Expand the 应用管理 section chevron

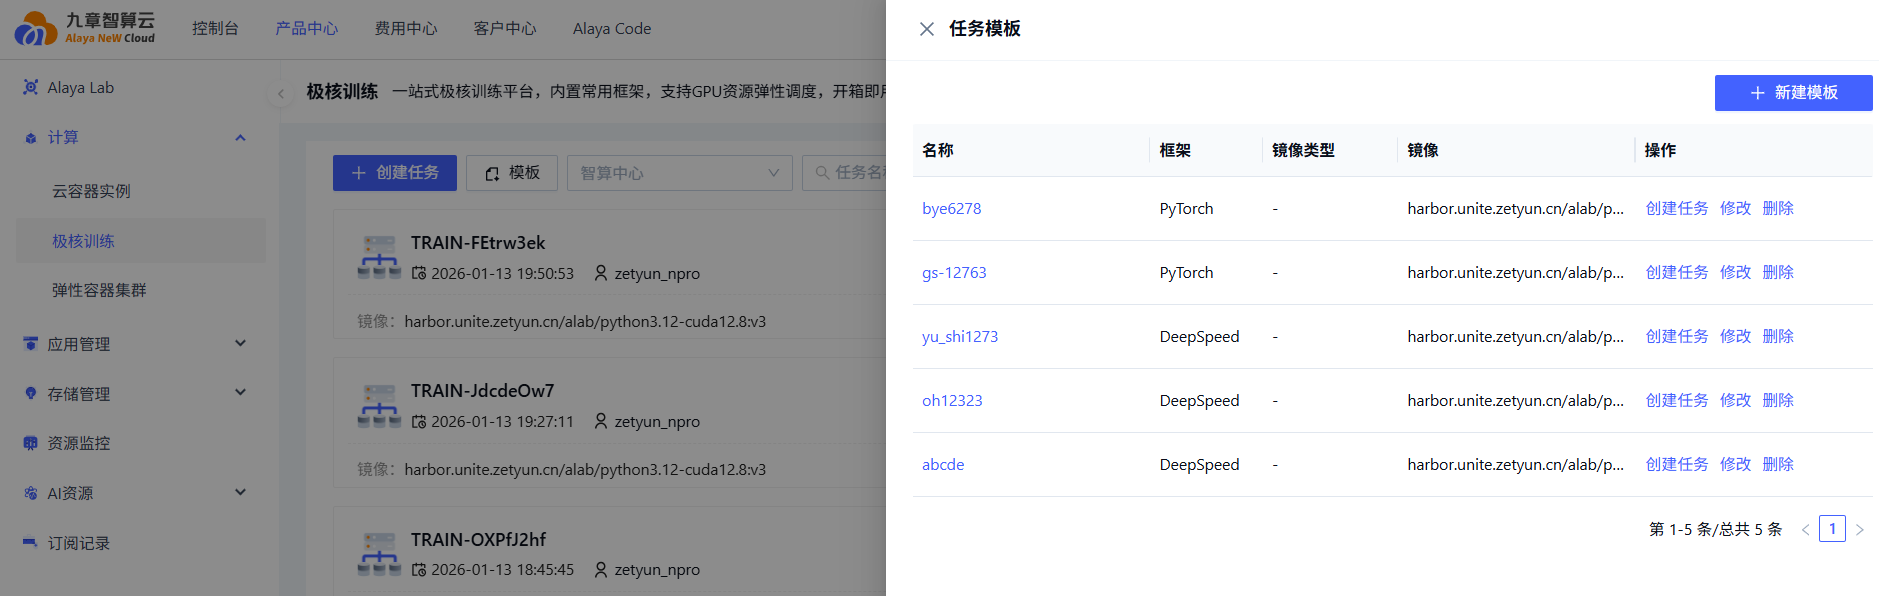pyautogui.click(x=240, y=343)
